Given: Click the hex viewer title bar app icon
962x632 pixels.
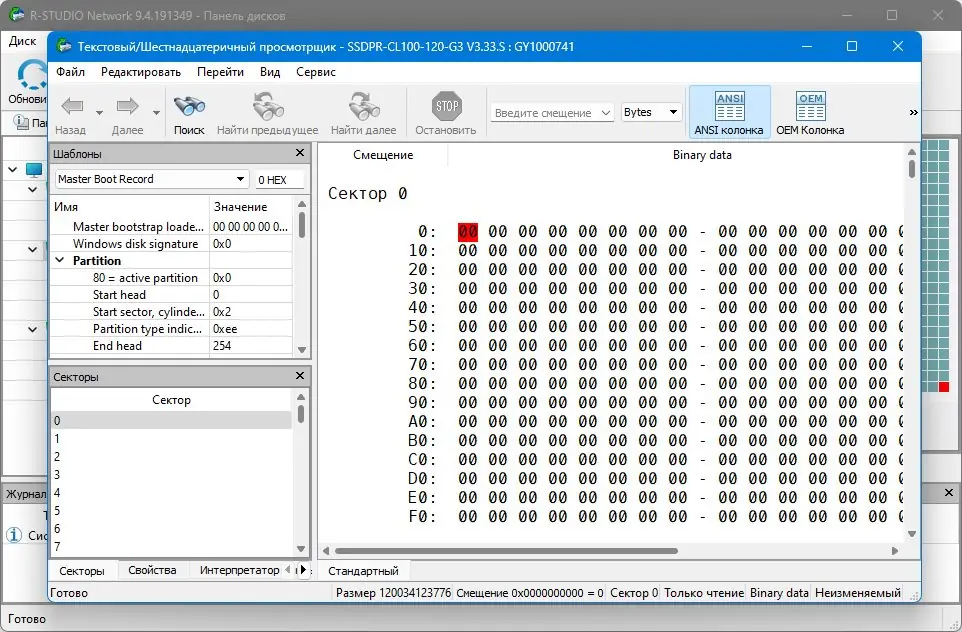Looking at the screenshot, I should 63,45.
